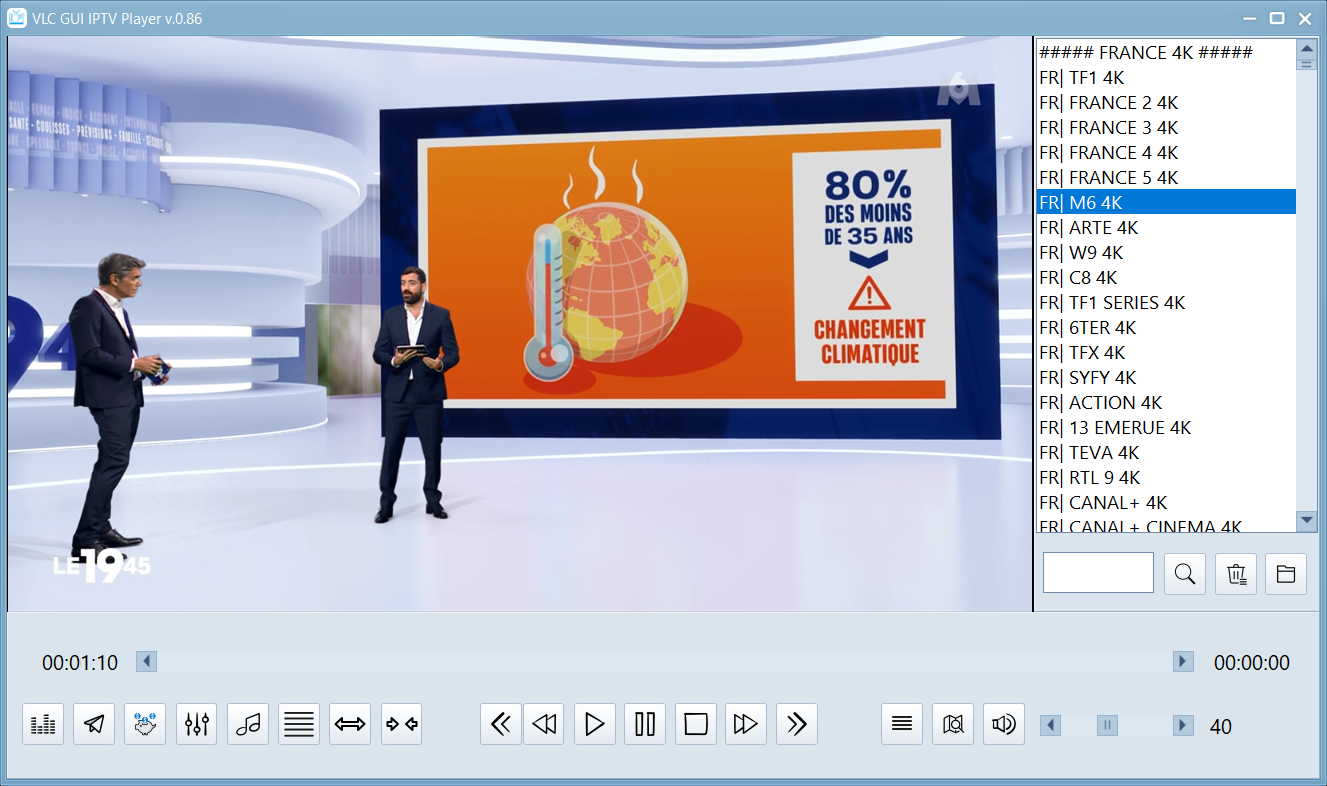Viewport: 1327px width, 786px height.
Task: Toggle mute with the speaker icon
Action: (x=1004, y=724)
